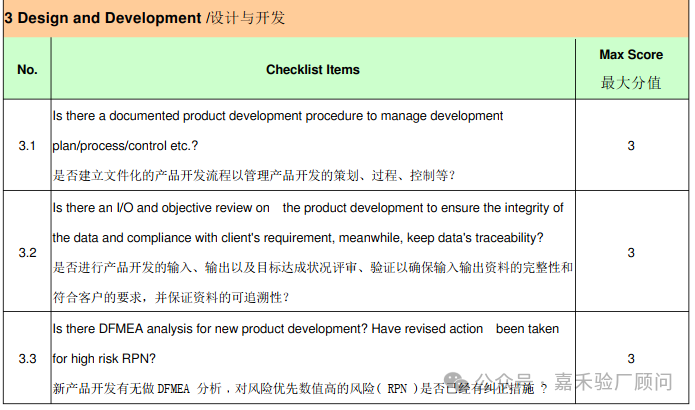
Task: Click the 'No.' column header
Action: 27,70
